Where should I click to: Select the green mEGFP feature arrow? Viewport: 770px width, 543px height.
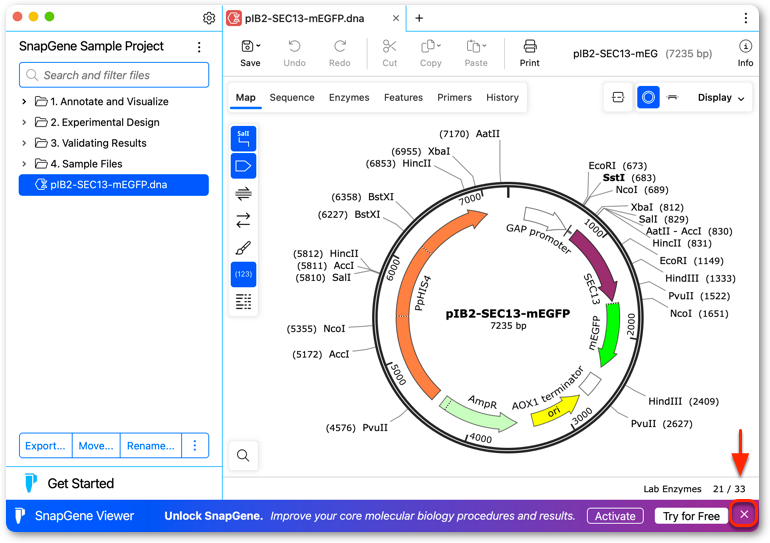[610, 334]
